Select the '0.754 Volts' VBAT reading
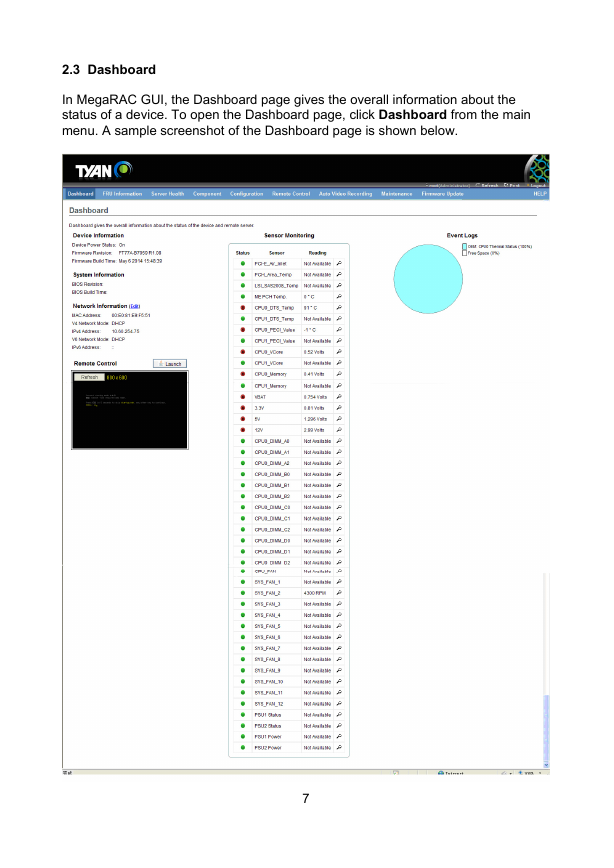 [x=316, y=397]
